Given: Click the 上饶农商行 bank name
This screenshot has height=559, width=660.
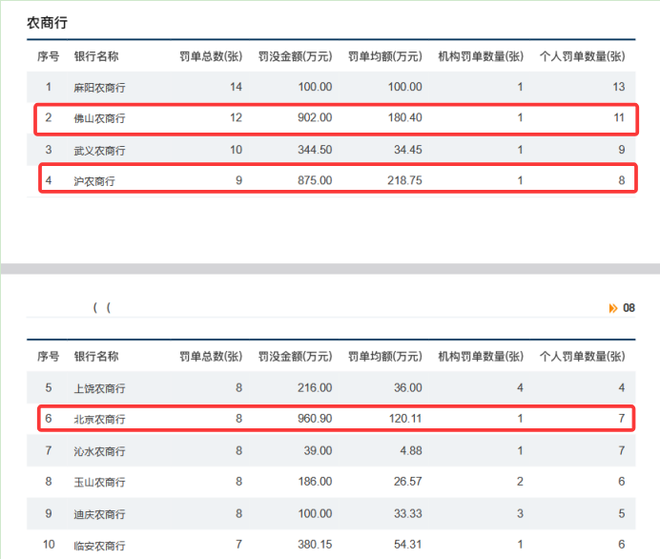Looking at the screenshot, I should click(x=100, y=388).
